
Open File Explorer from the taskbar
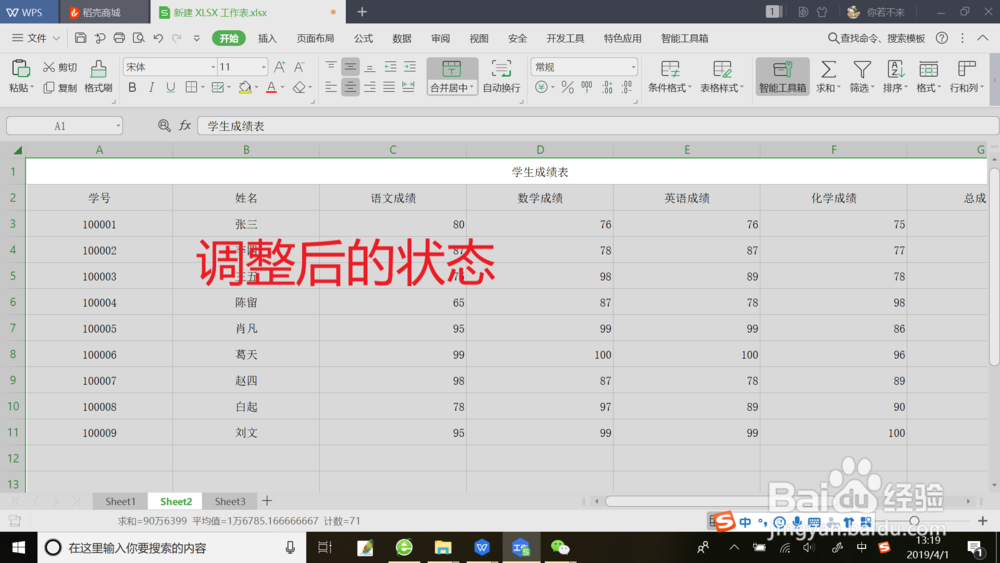pyautogui.click(x=443, y=547)
